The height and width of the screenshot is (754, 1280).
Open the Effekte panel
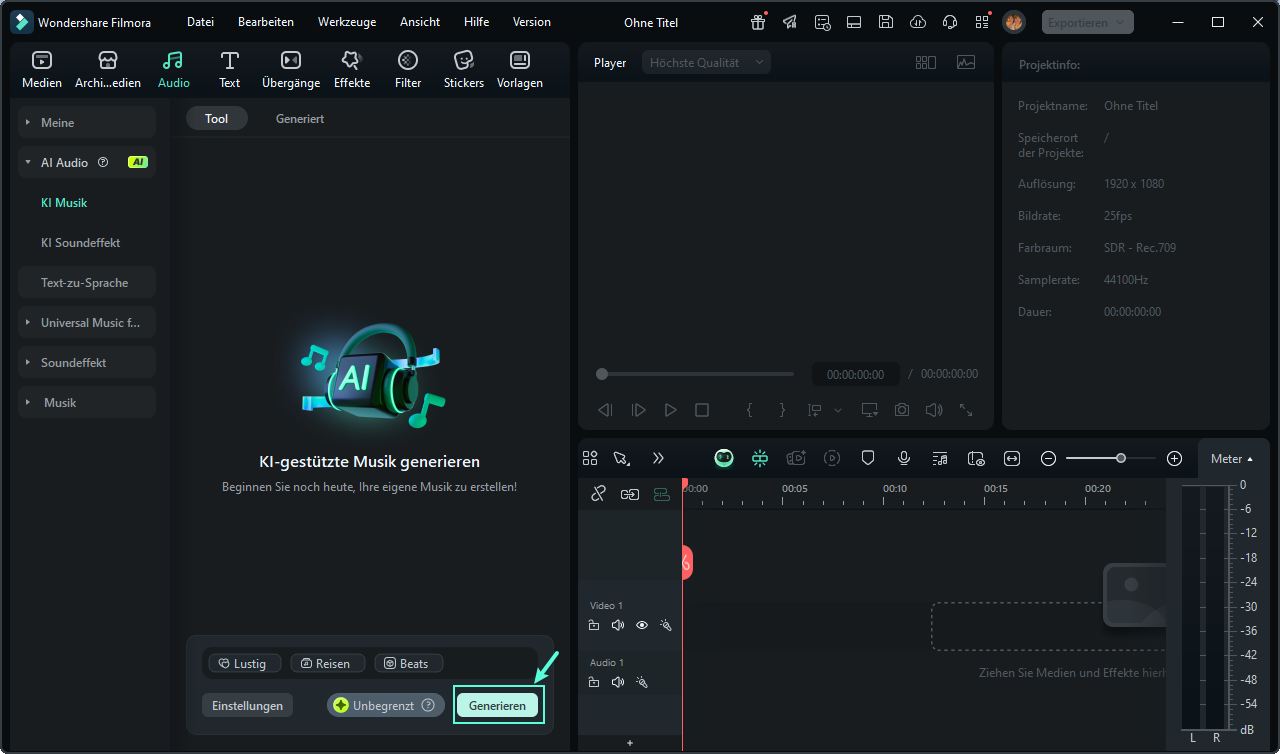(352, 70)
